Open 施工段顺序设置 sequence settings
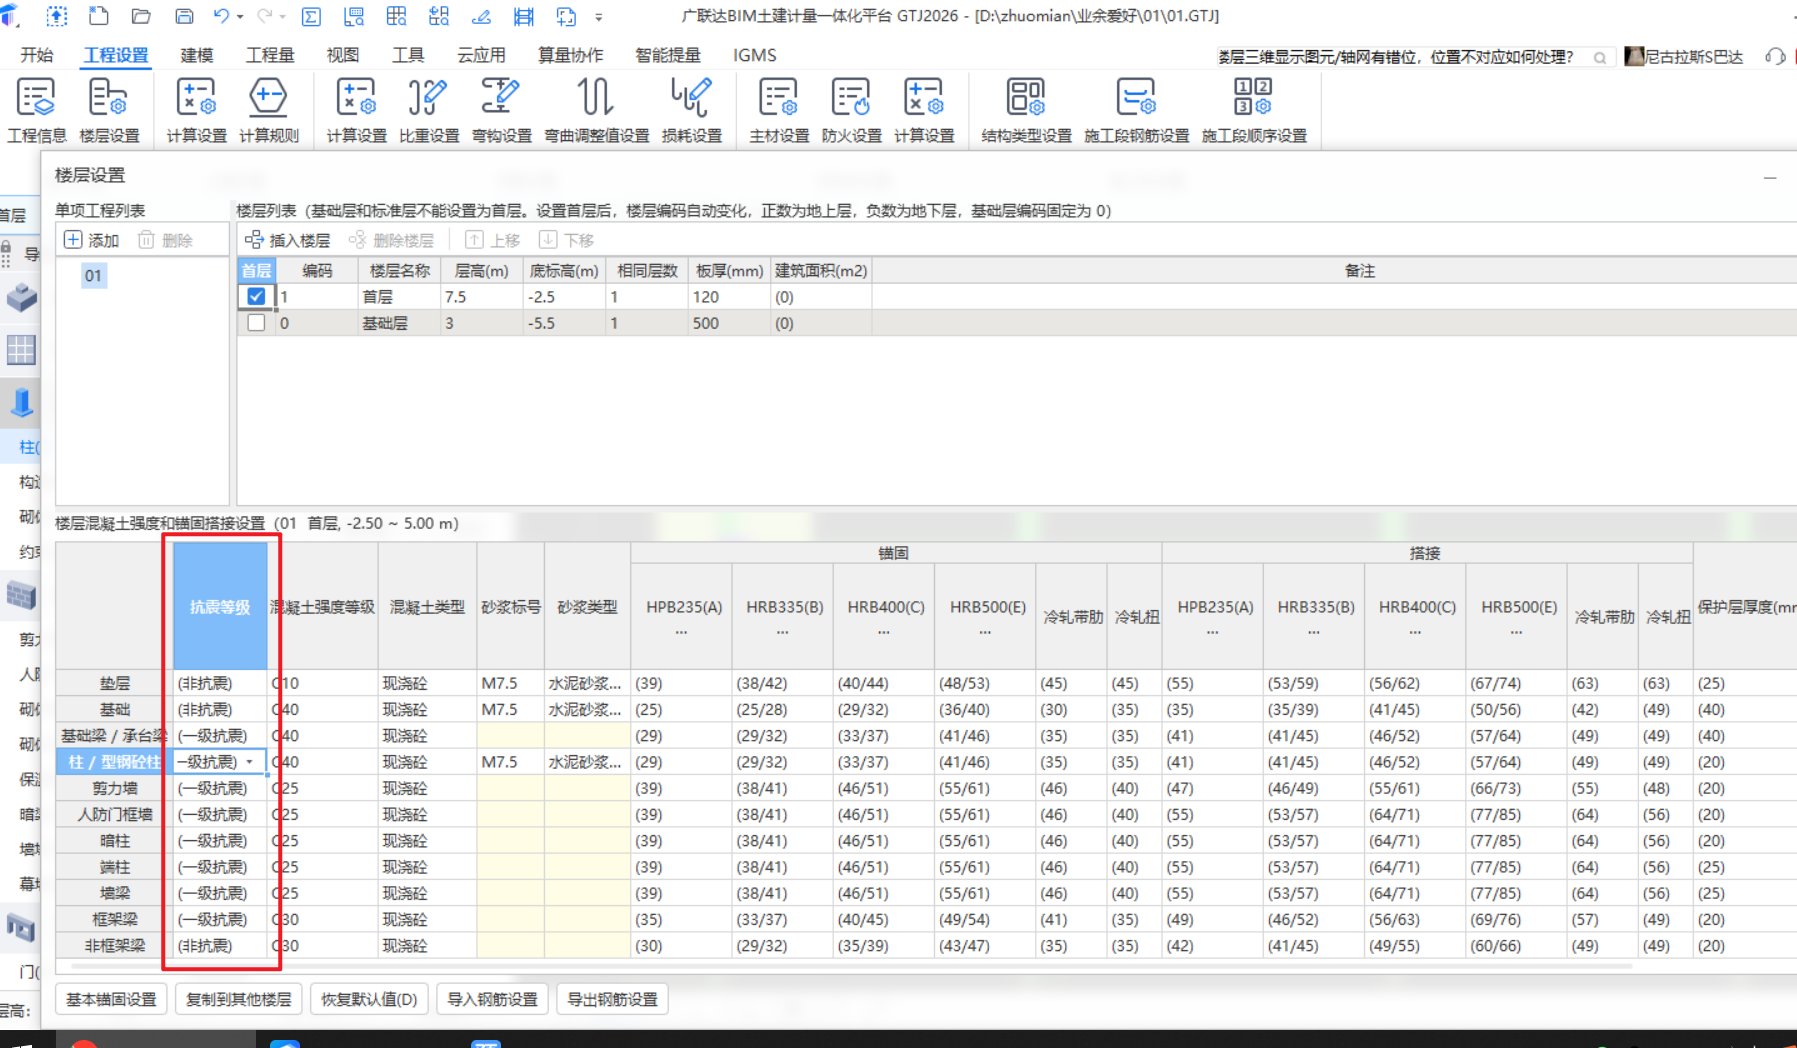 pos(1254,110)
